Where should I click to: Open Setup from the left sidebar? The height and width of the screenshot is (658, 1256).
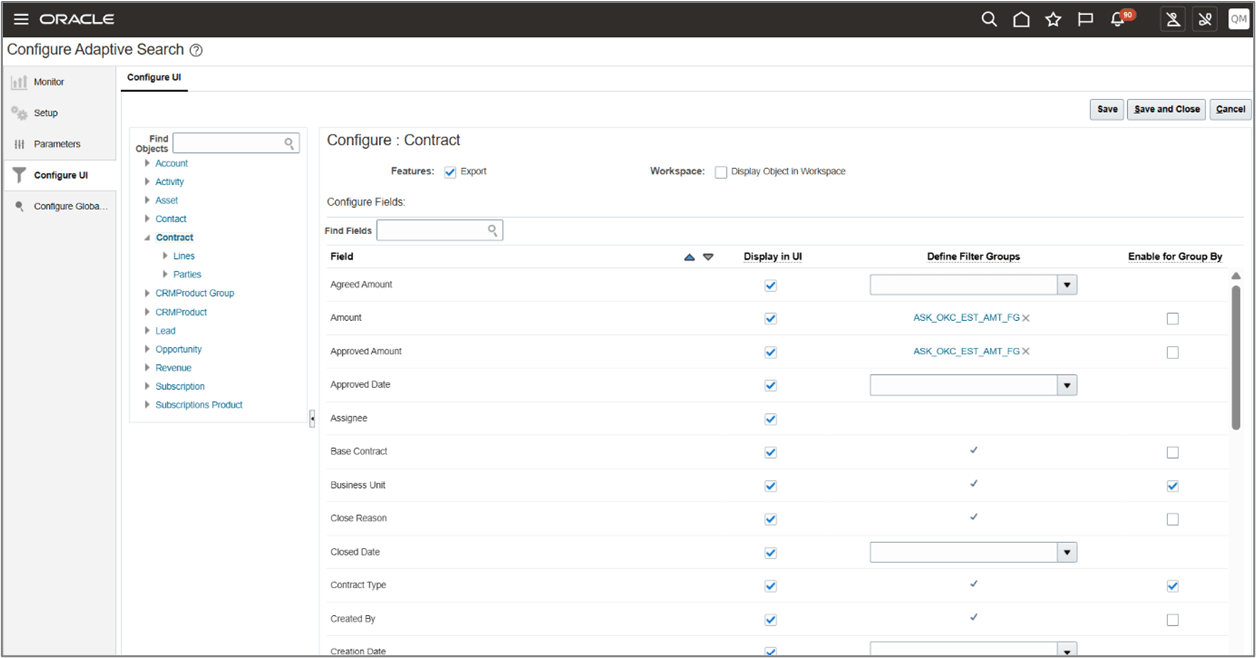pos(40,112)
